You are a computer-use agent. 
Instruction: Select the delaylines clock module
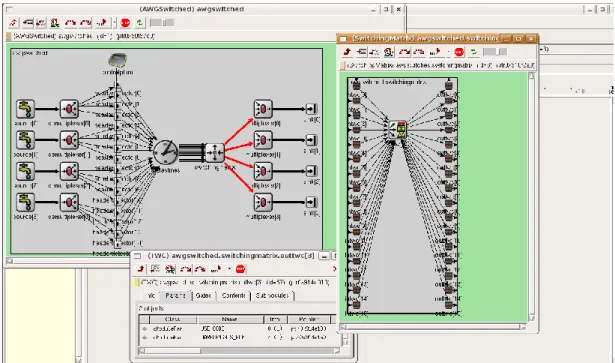tap(165, 152)
